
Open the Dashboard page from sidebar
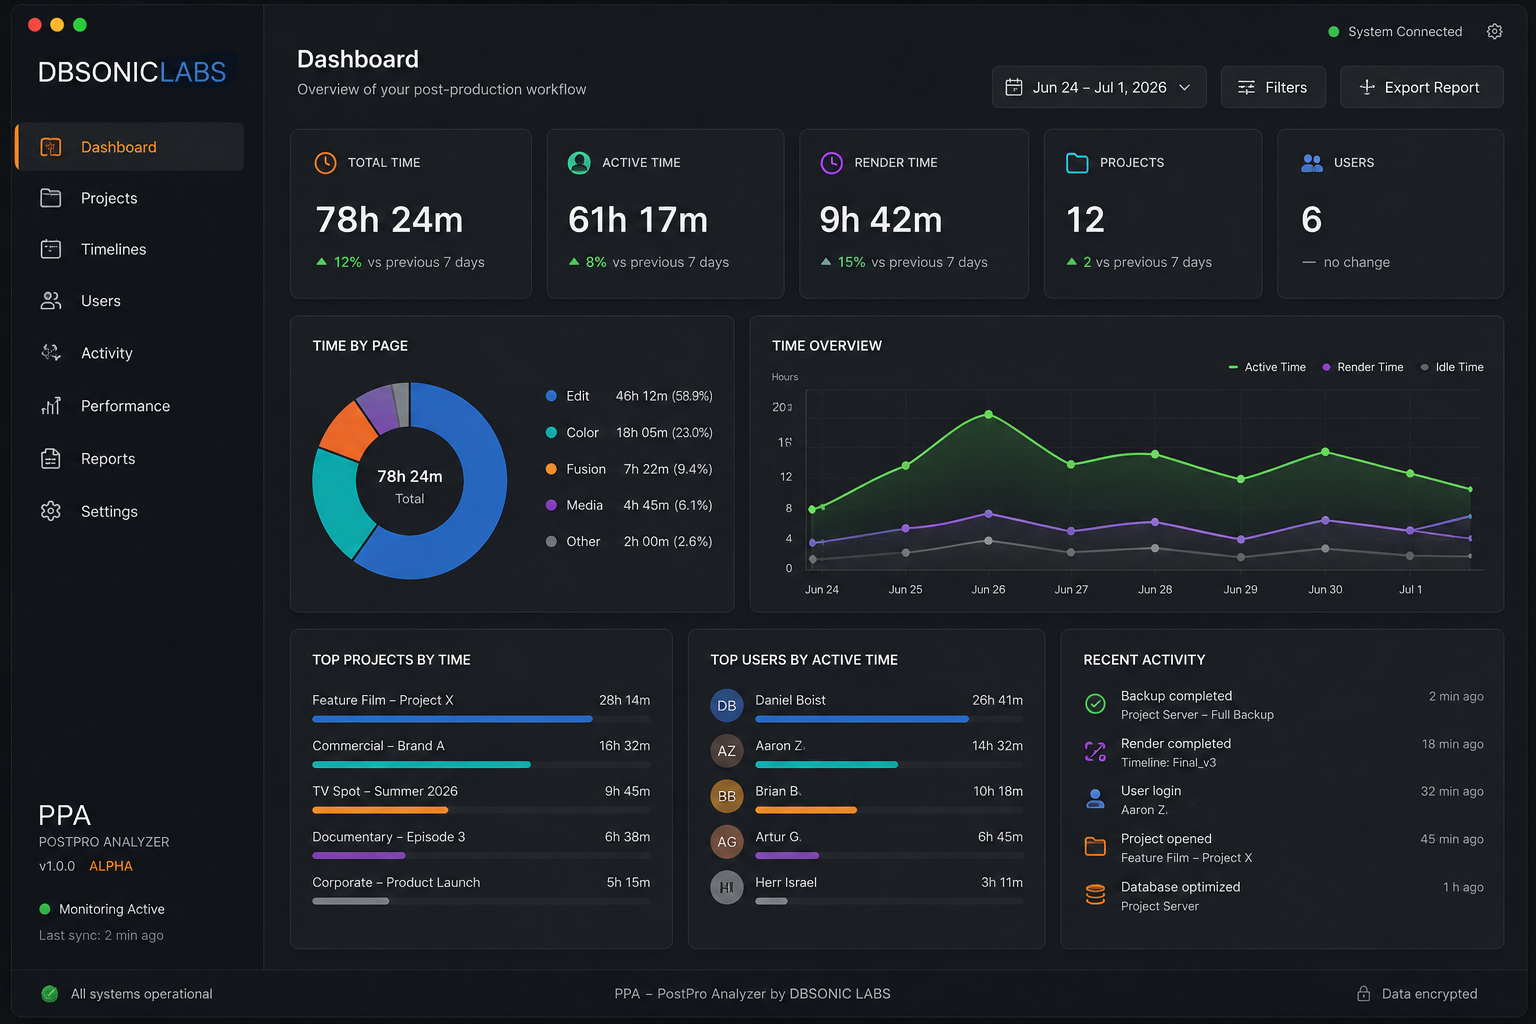(129, 147)
